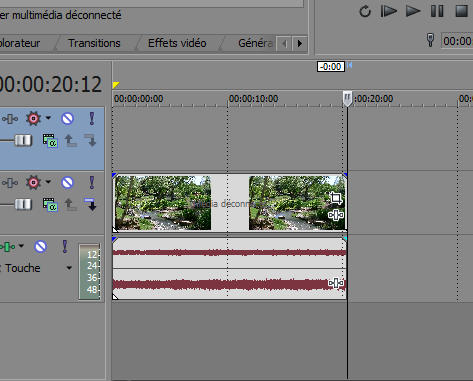The height and width of the screenshot is (381, 473).
Task: Open Track FX gear on the highlighted video track
Action: 33,118
